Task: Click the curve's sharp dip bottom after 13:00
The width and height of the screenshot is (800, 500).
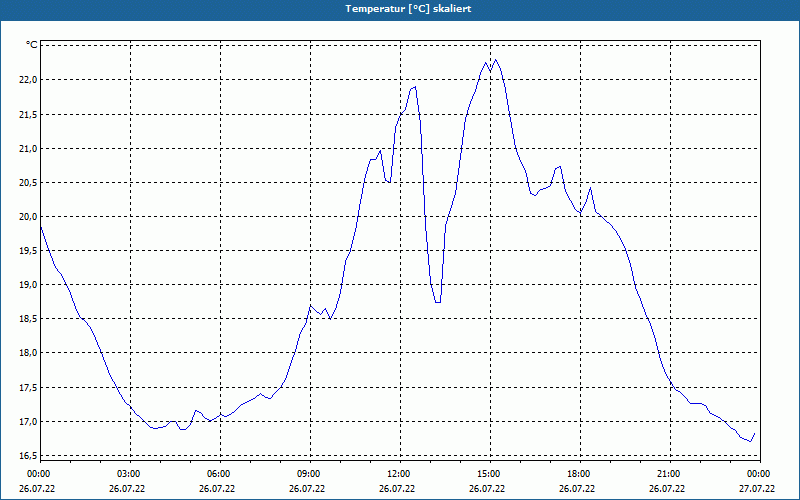Action: 438,302
